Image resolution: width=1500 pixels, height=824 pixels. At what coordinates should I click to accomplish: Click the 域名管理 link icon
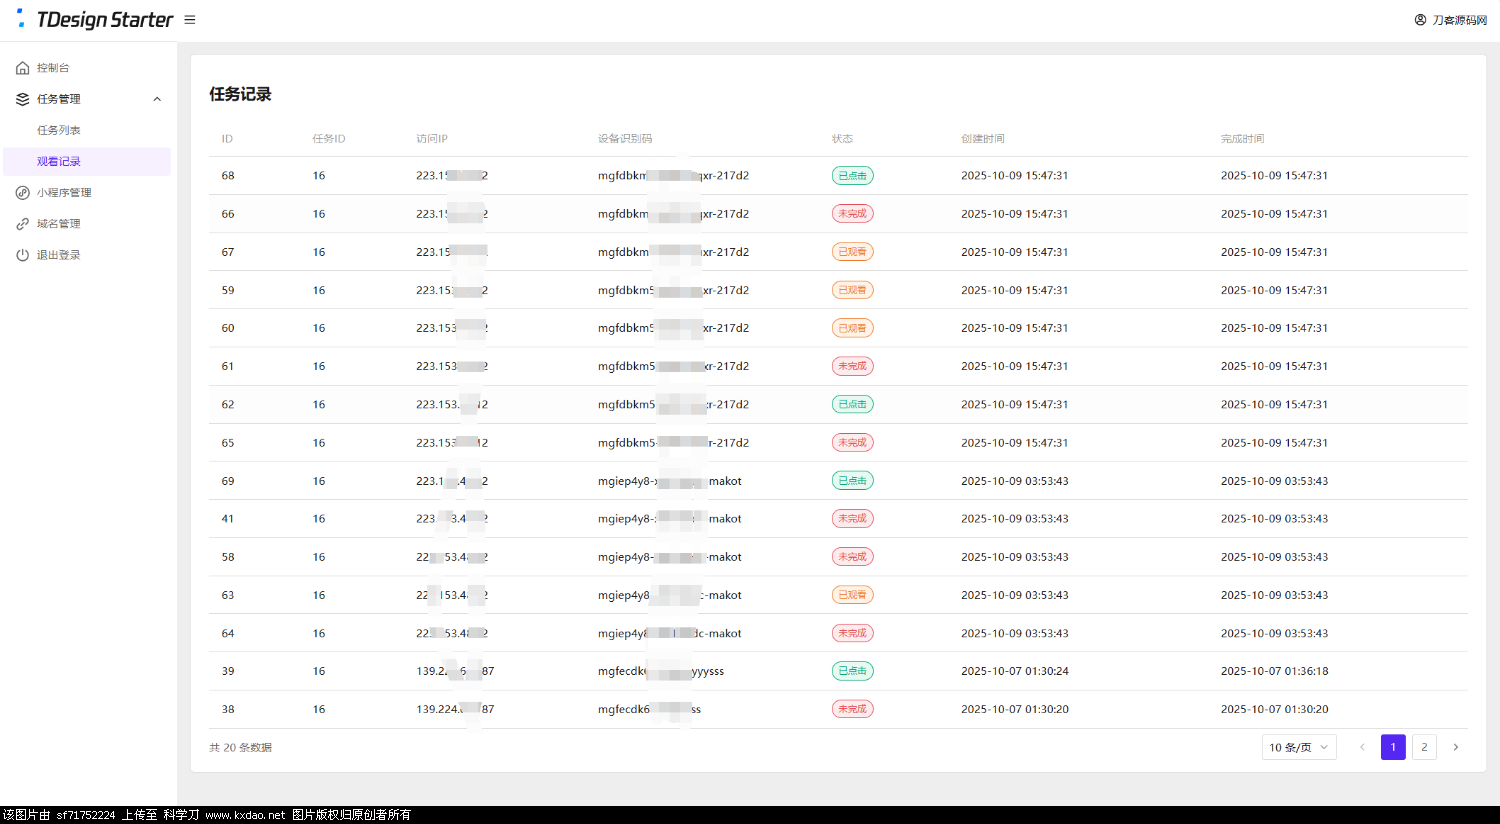click(23, 224)
